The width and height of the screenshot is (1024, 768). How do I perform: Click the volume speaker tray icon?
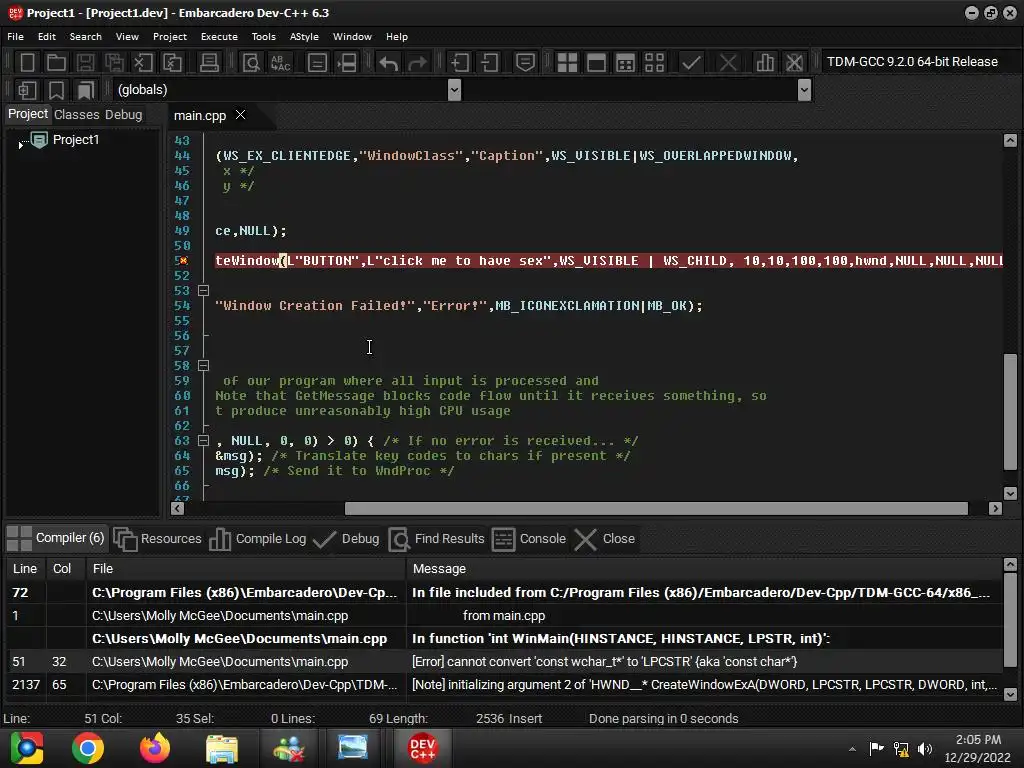925,749
